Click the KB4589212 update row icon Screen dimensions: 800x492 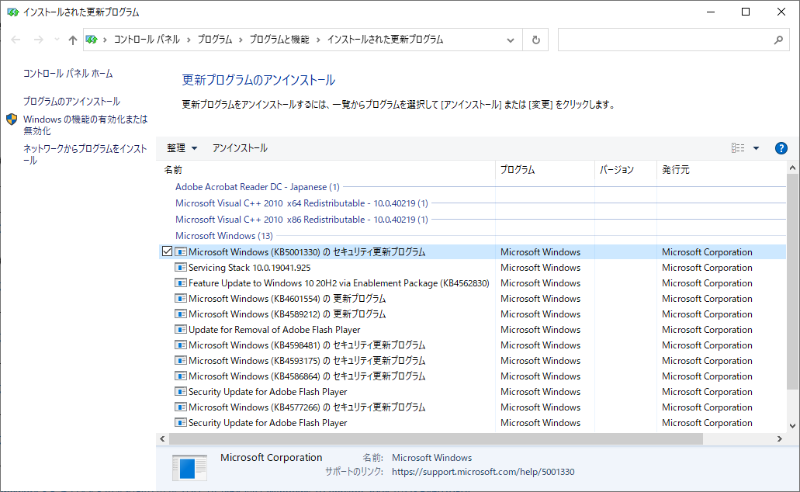[181, 314]
